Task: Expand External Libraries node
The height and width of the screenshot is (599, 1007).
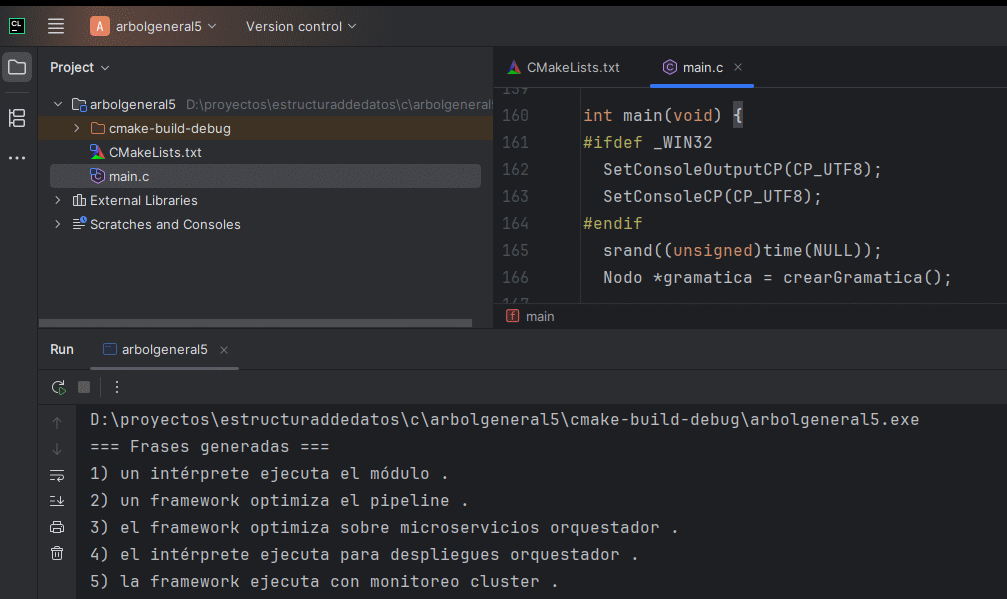Action: tap(58, 200)
